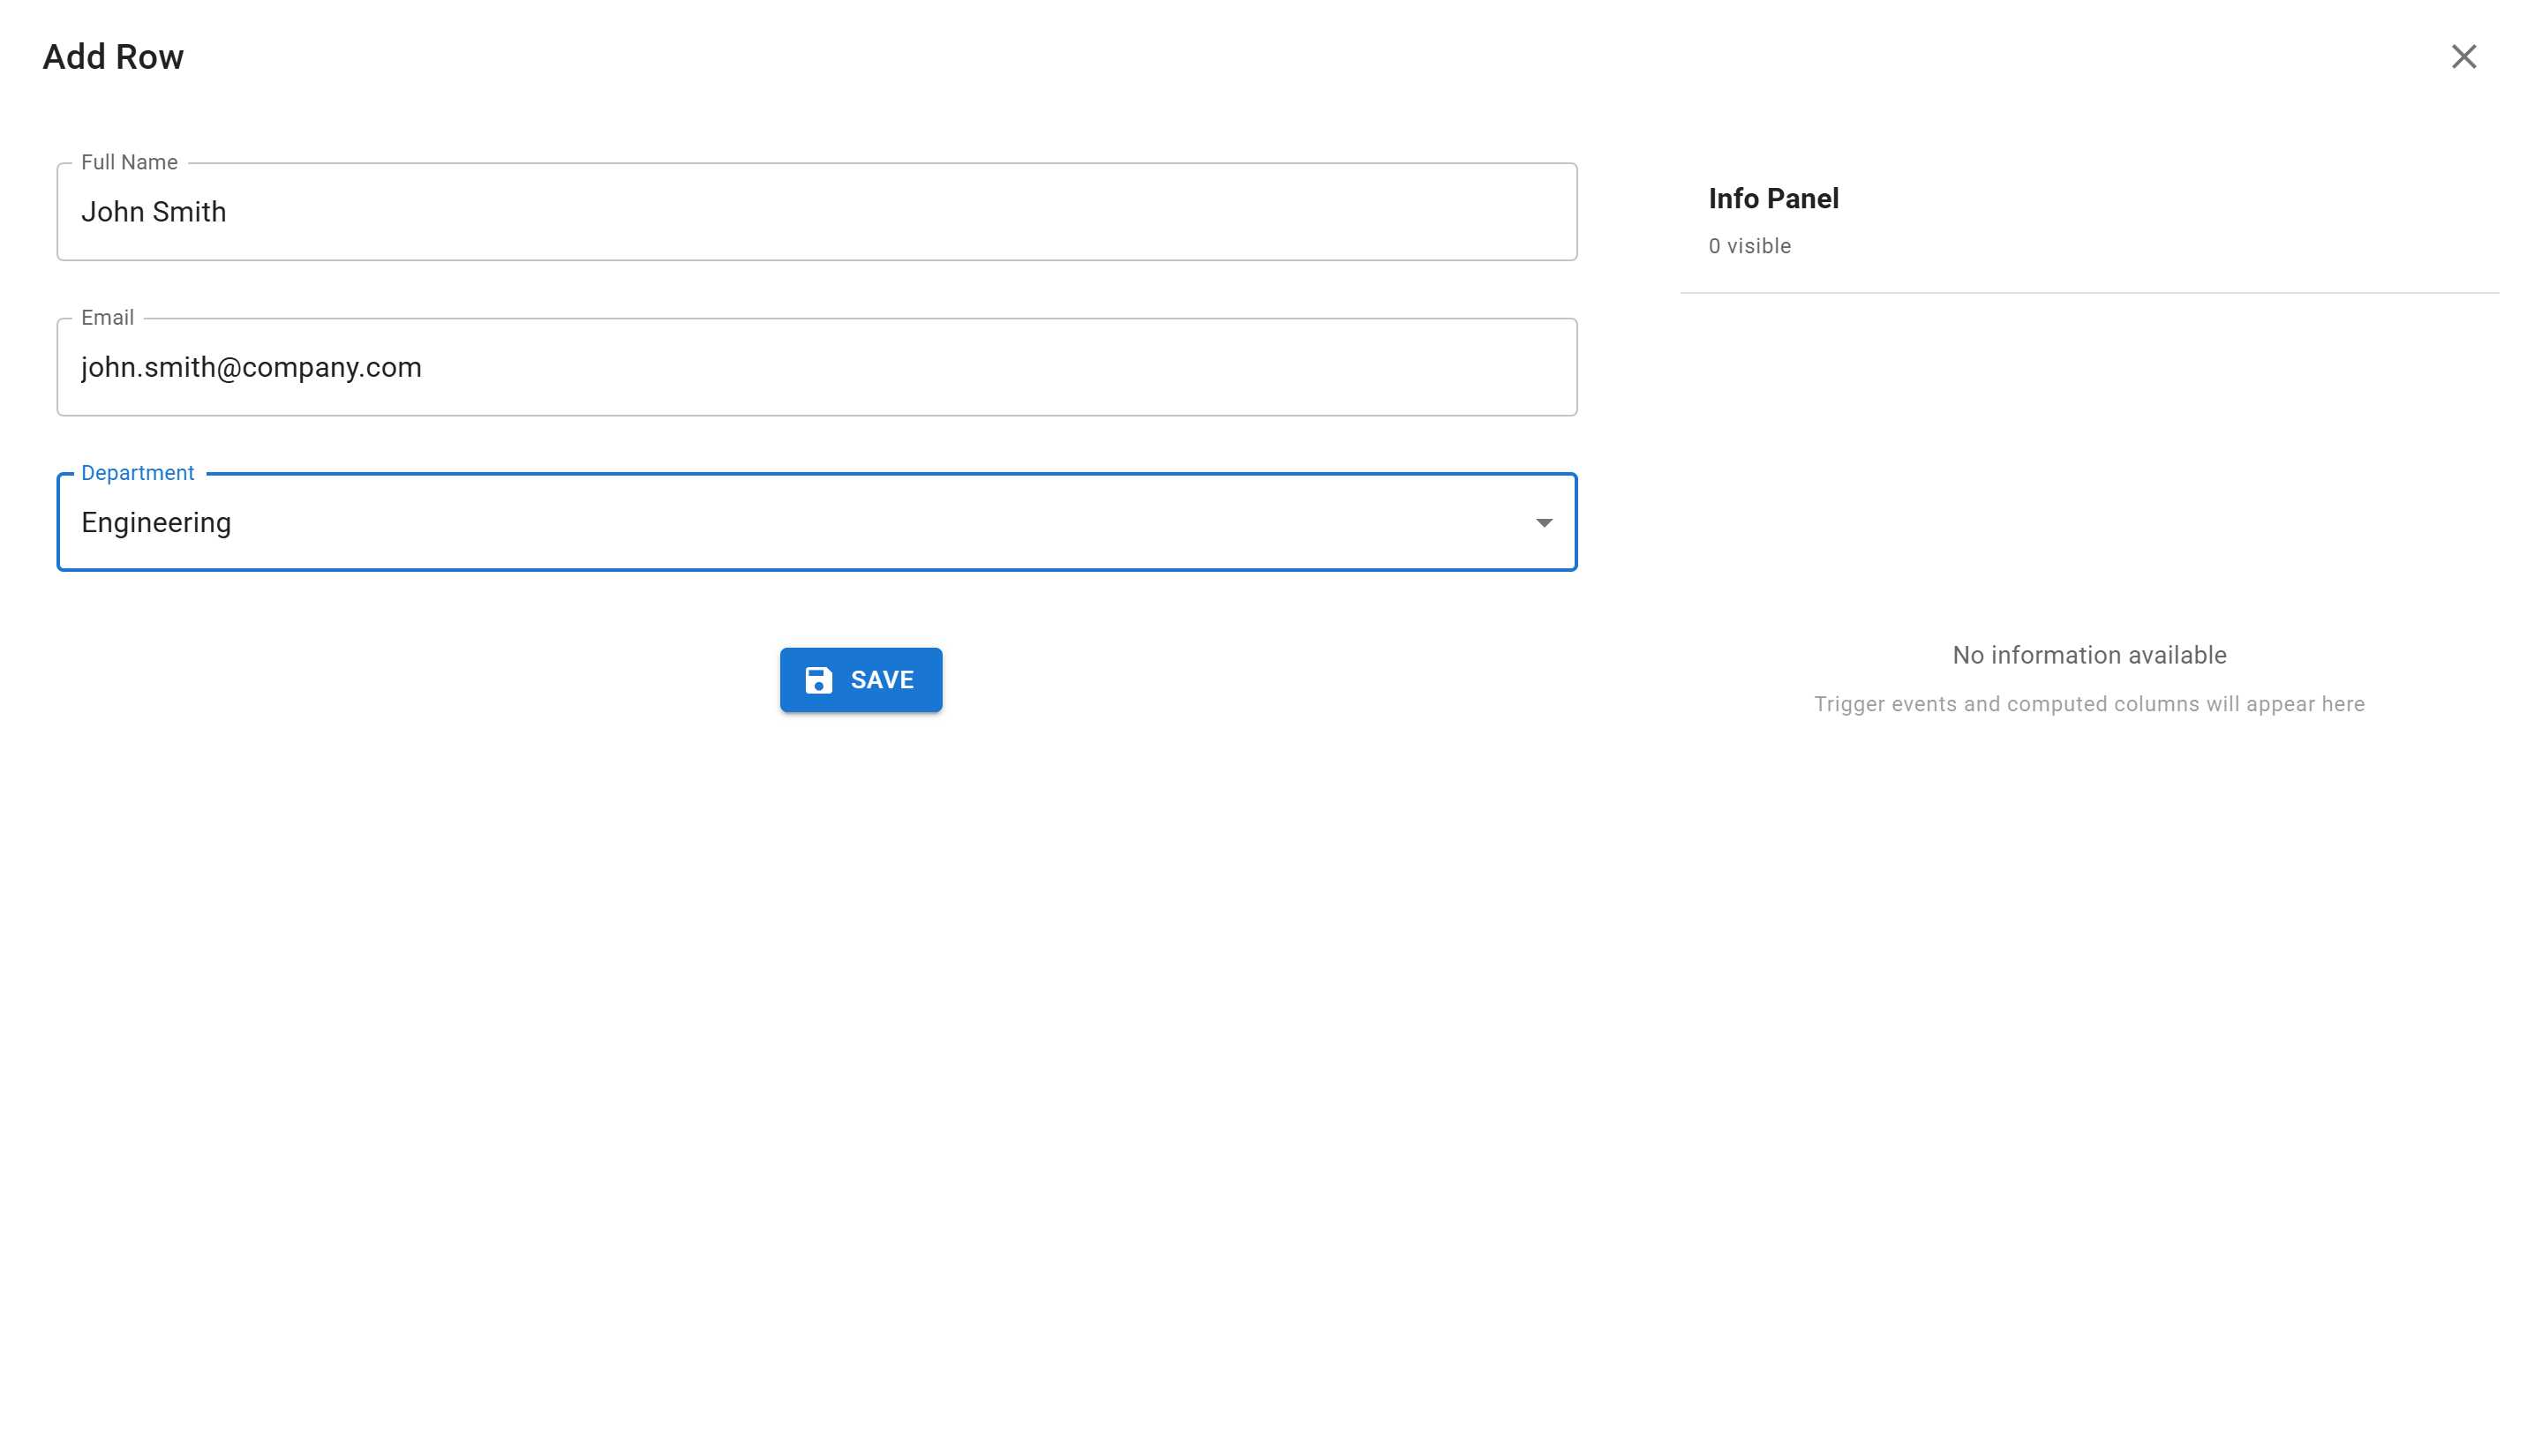Click the john.smith@company.com email text
The width and height of the screenshot is (2542, 1456).
click(x=251, y=368)
